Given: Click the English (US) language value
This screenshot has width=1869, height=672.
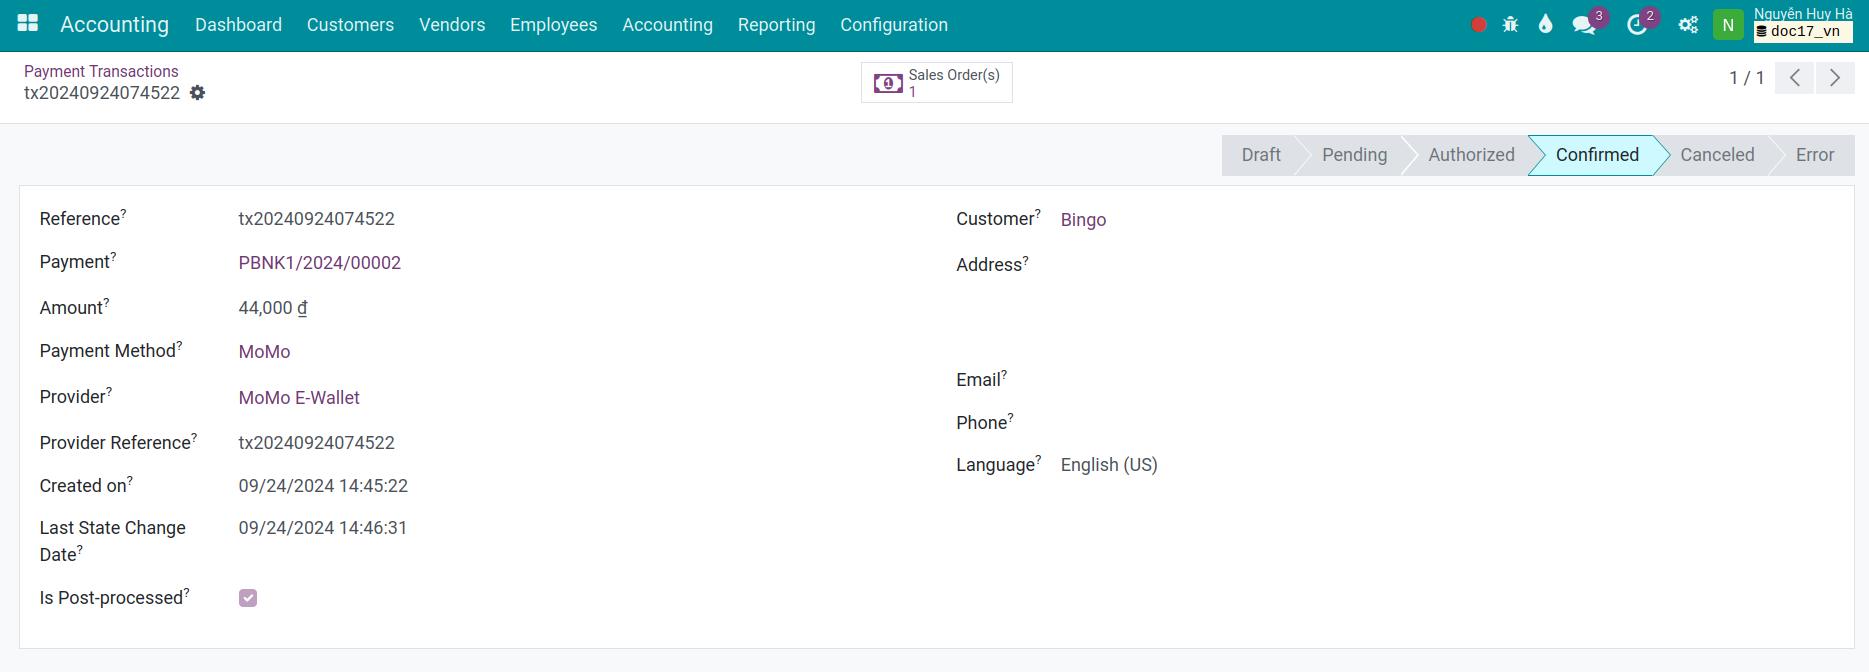Looking at the screenshot, I should click(x=1109, y=465).
